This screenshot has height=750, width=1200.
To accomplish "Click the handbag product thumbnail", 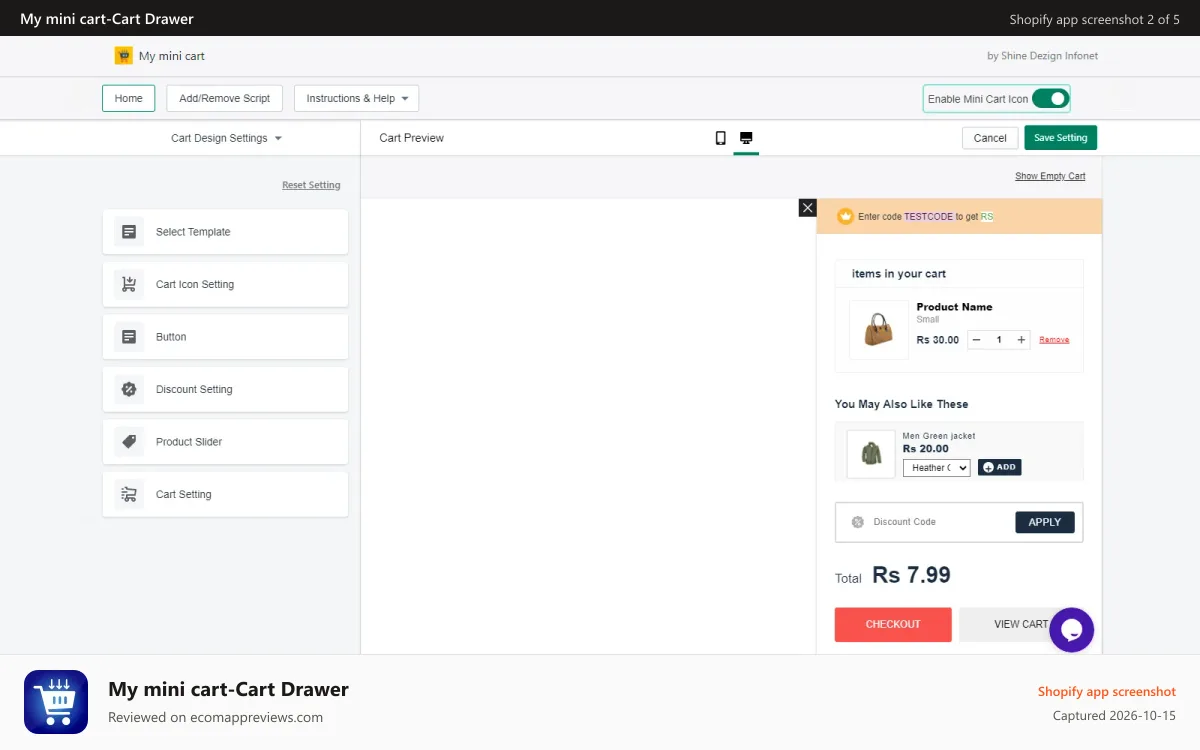I will (878, 329).
